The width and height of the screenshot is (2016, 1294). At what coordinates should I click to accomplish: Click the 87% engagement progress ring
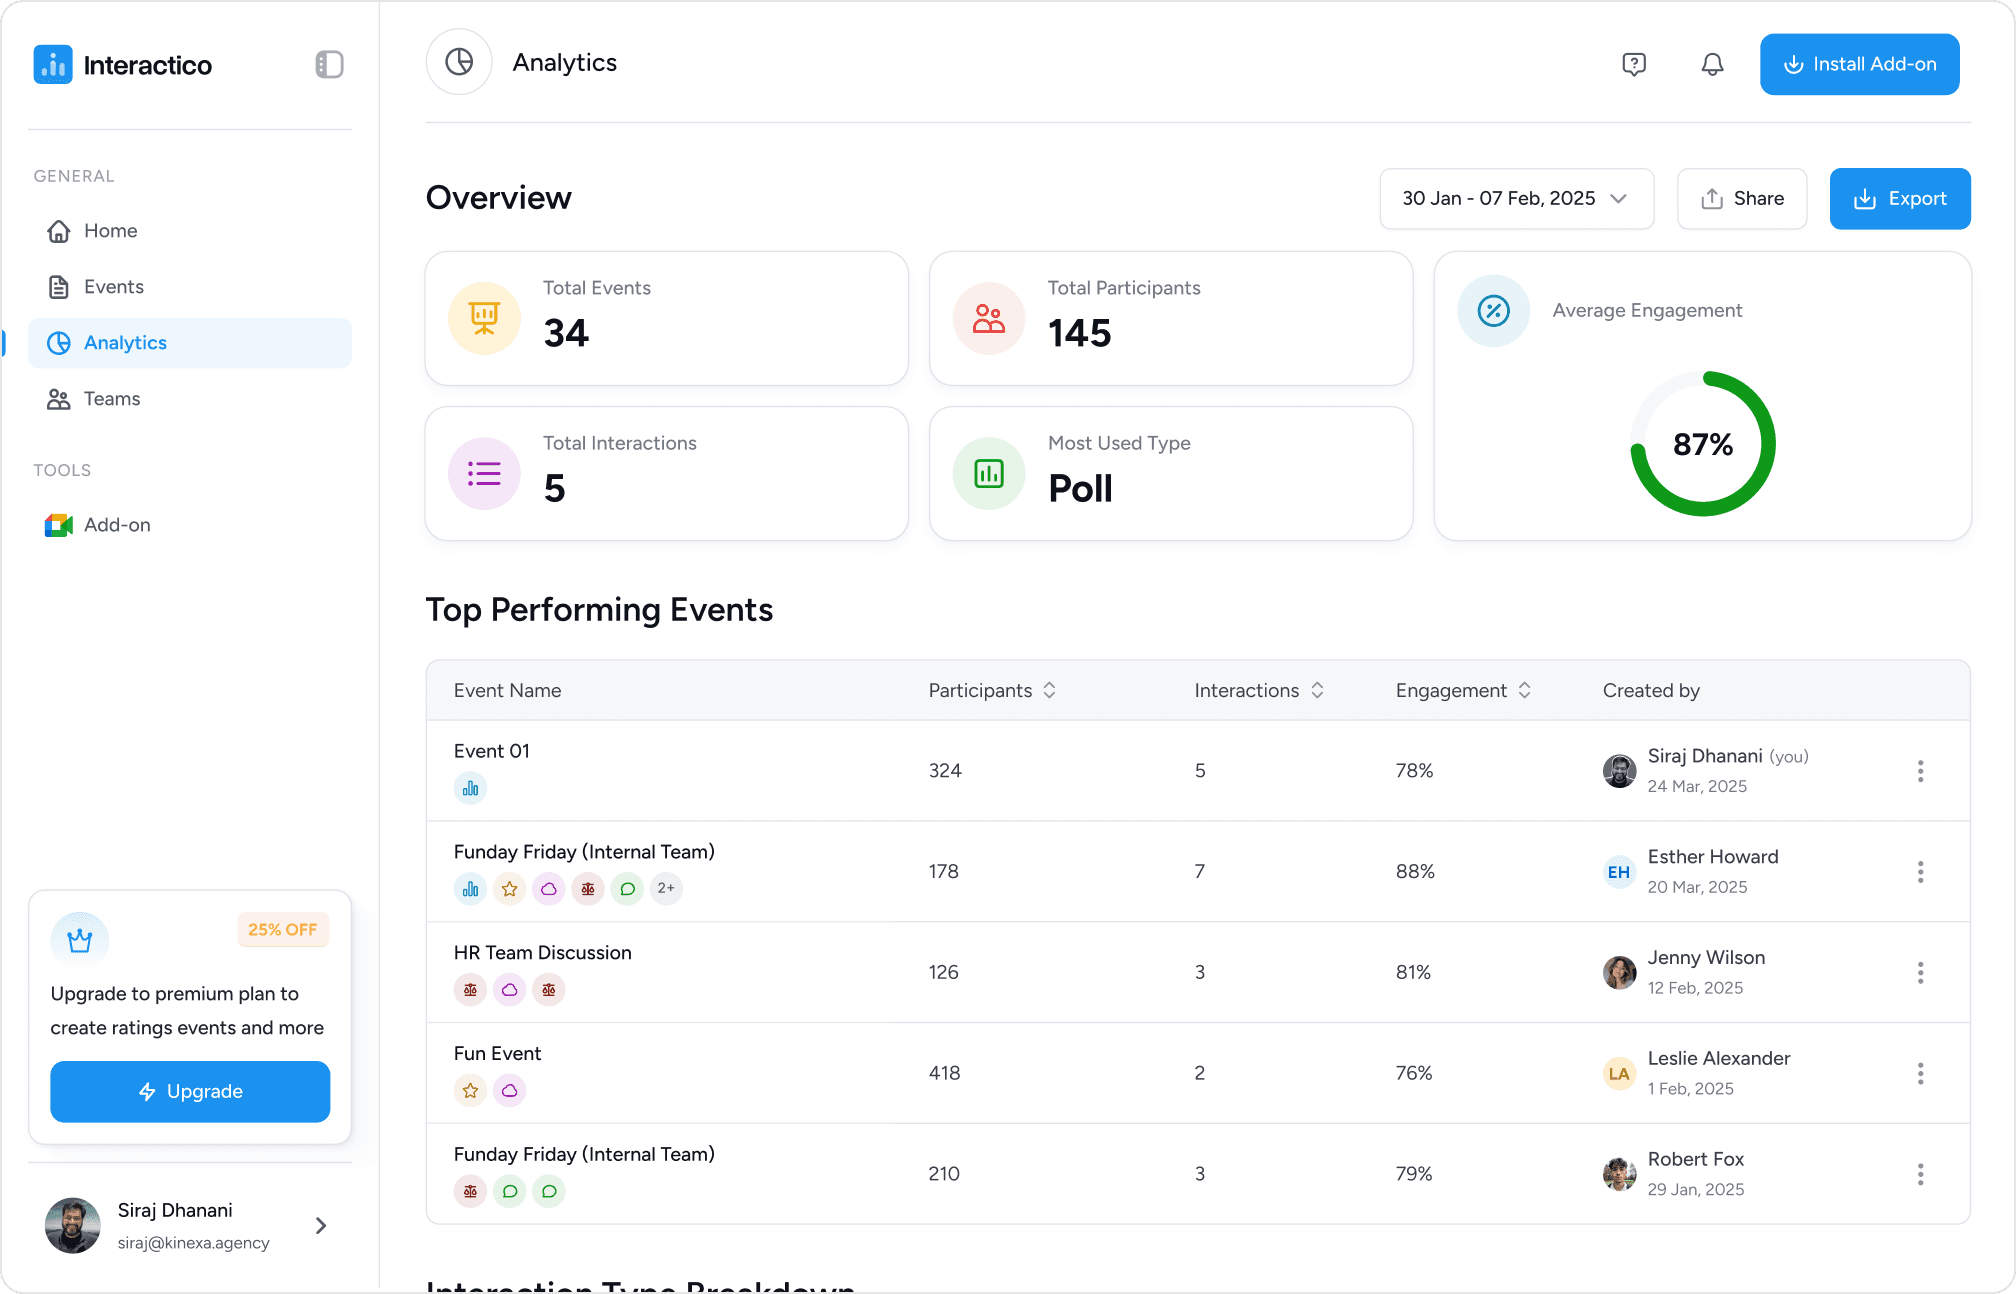(1703, 444)
